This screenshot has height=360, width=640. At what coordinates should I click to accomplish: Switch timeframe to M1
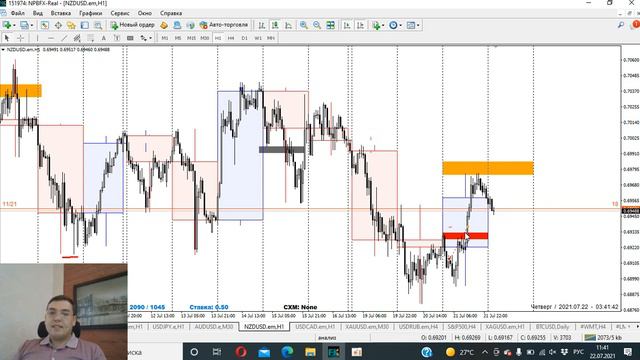tap(165, 38)
